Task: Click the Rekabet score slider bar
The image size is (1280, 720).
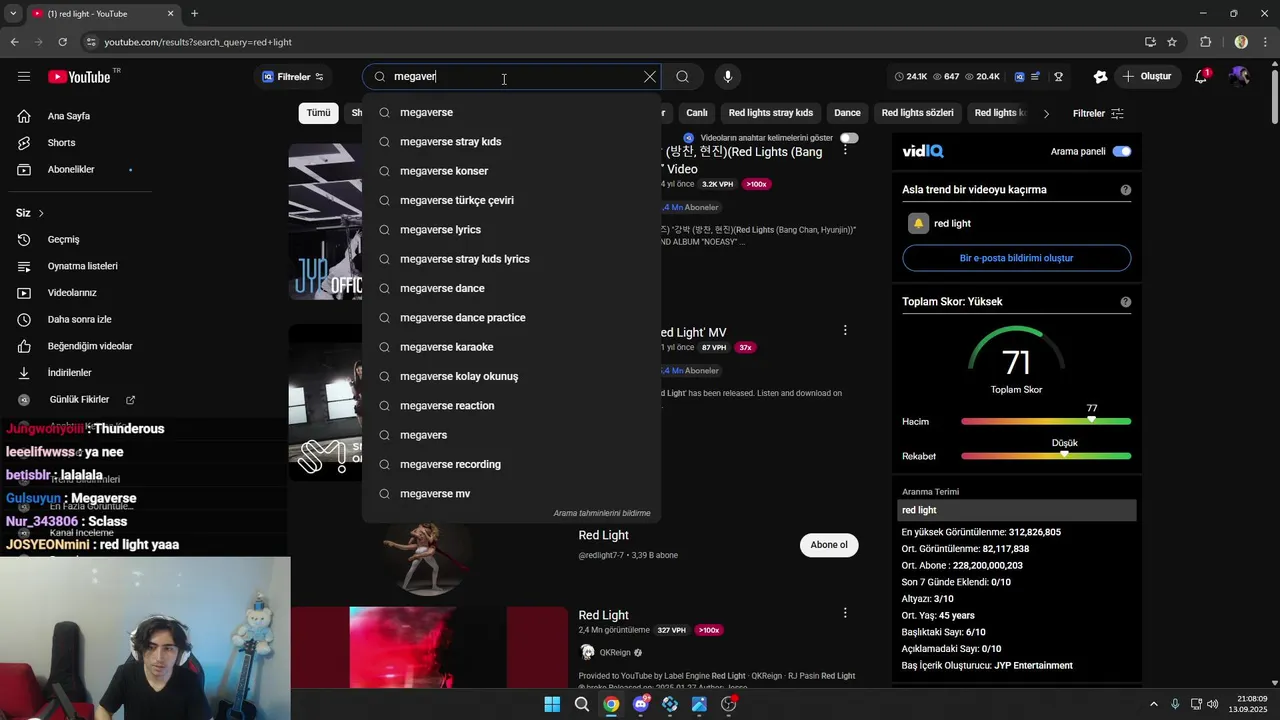Action: point(1046,456)
